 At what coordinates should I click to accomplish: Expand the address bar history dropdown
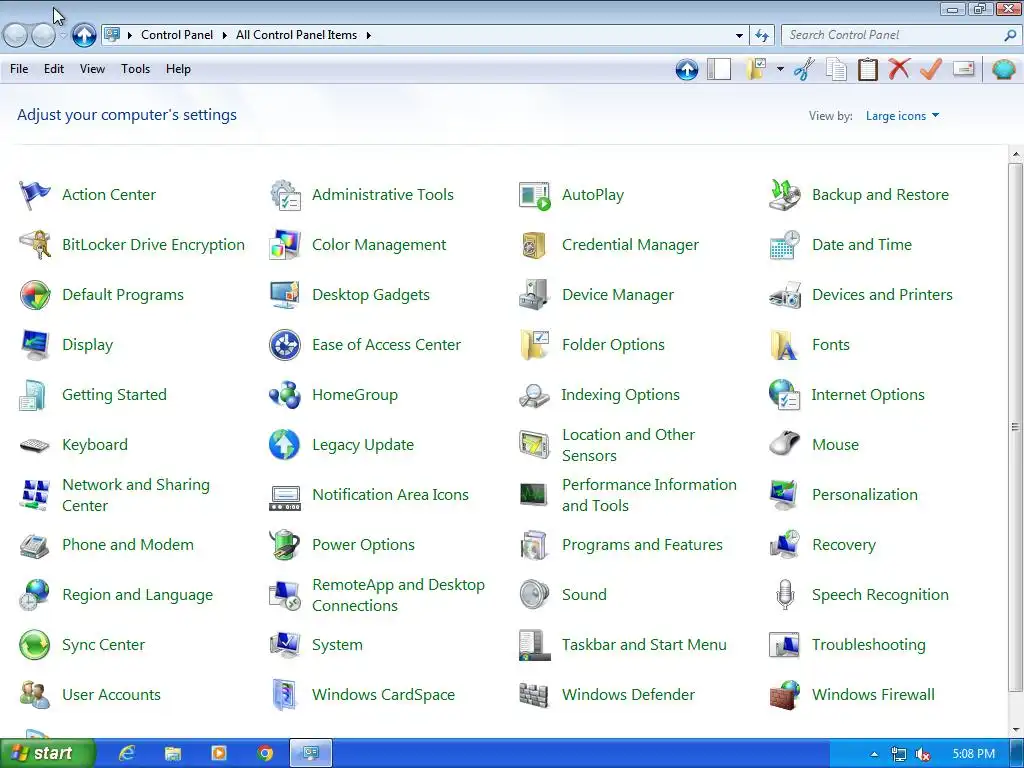pyautogui.click(x=739, y=35)
